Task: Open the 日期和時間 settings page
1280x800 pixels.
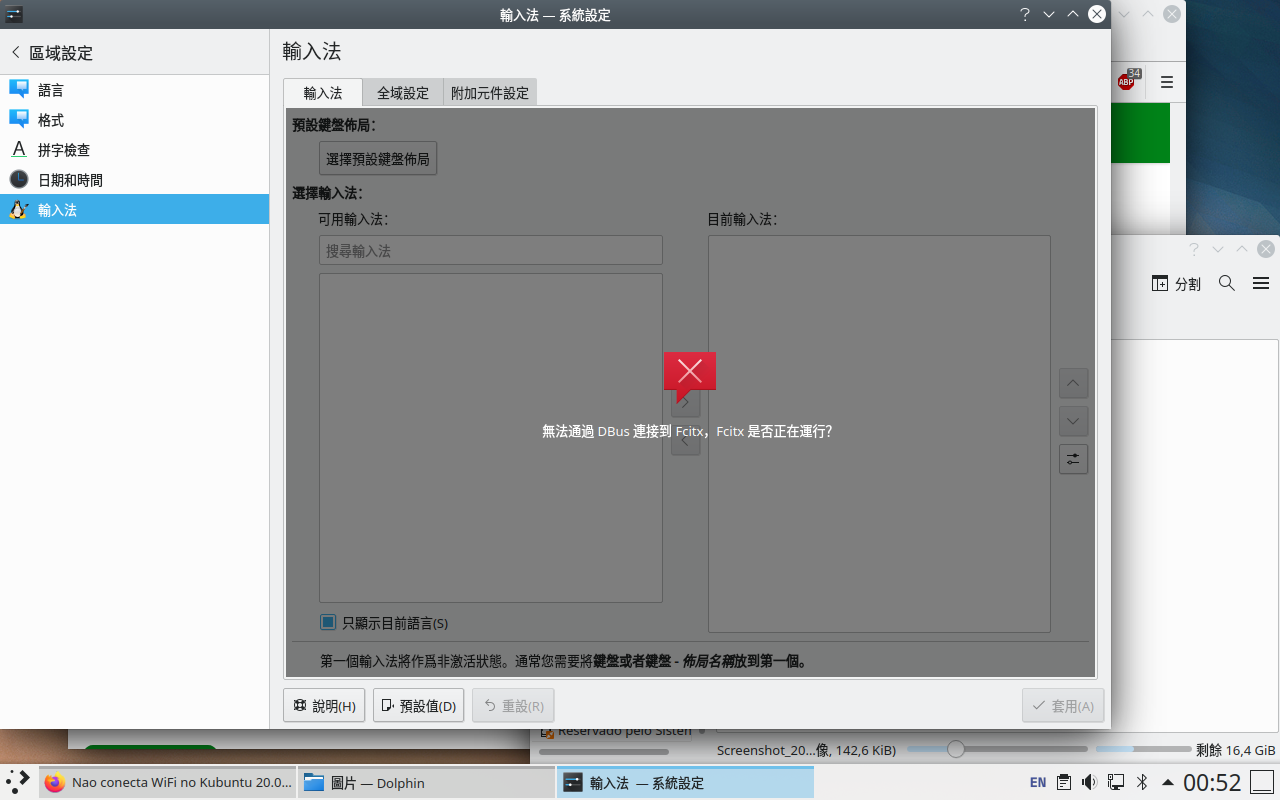Action: click(134, 180)
